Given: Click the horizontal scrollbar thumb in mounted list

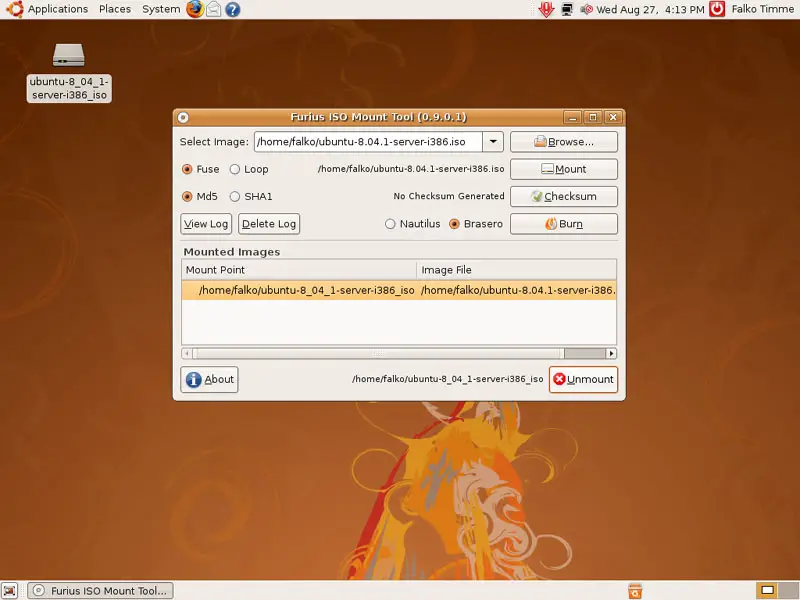Looking at the screenshot, I should pyautogui.click(x=378, y=354).
